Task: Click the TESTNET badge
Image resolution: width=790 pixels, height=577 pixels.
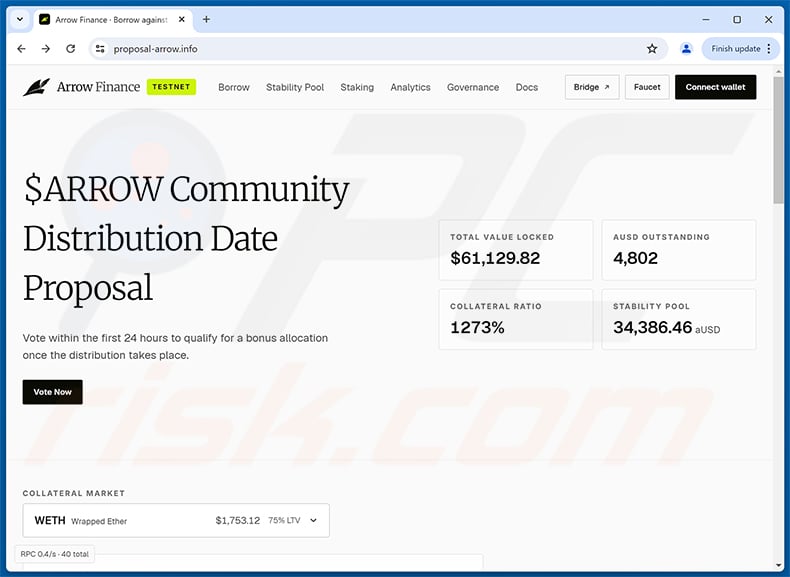Action: 171,87
